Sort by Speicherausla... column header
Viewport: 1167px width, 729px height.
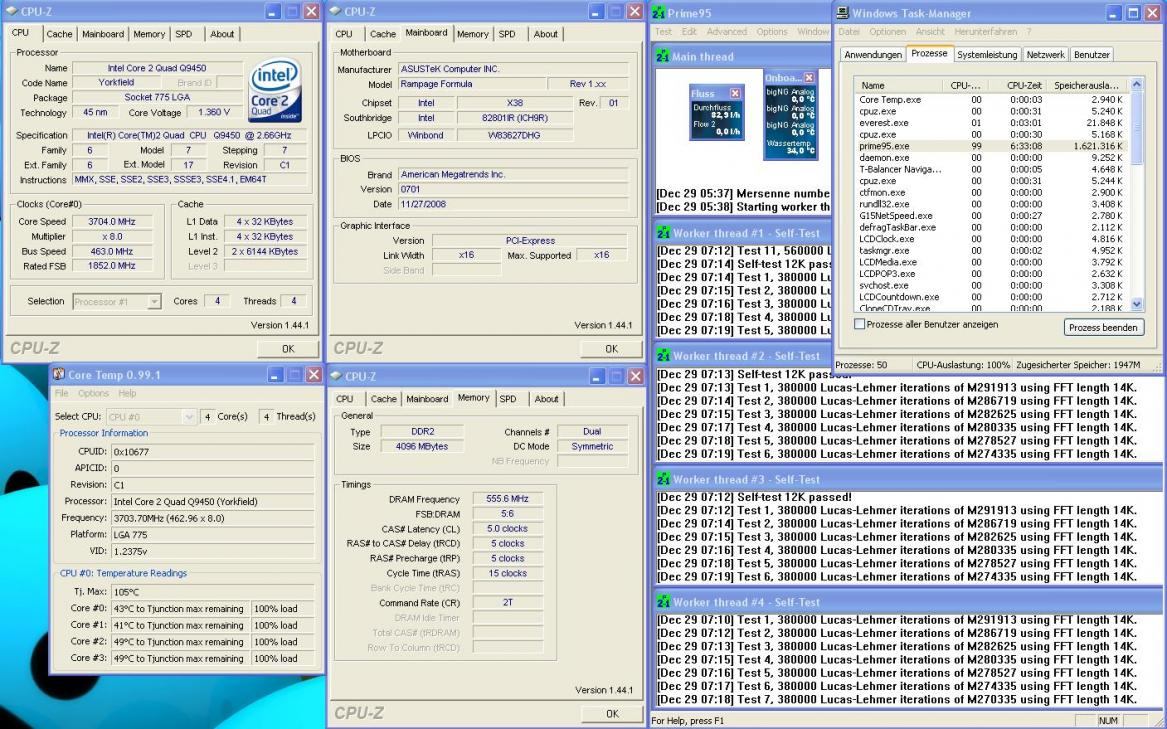tap(1087, 86)
